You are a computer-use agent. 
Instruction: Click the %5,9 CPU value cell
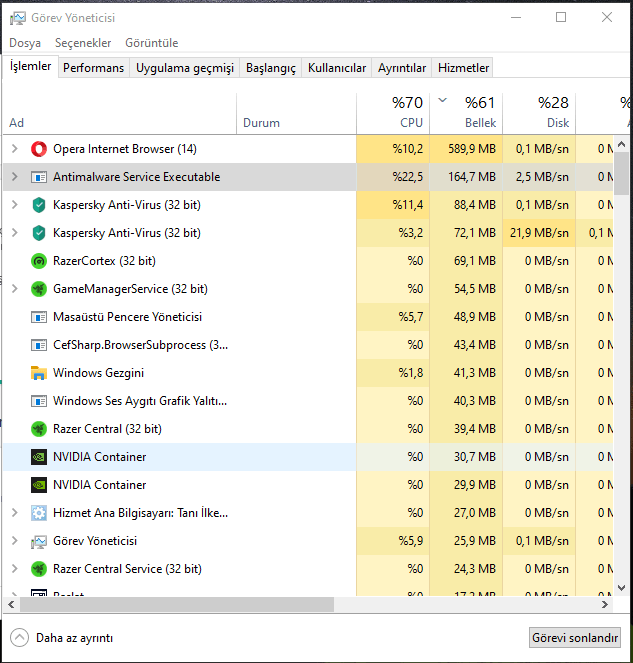(x=393, y=541)
